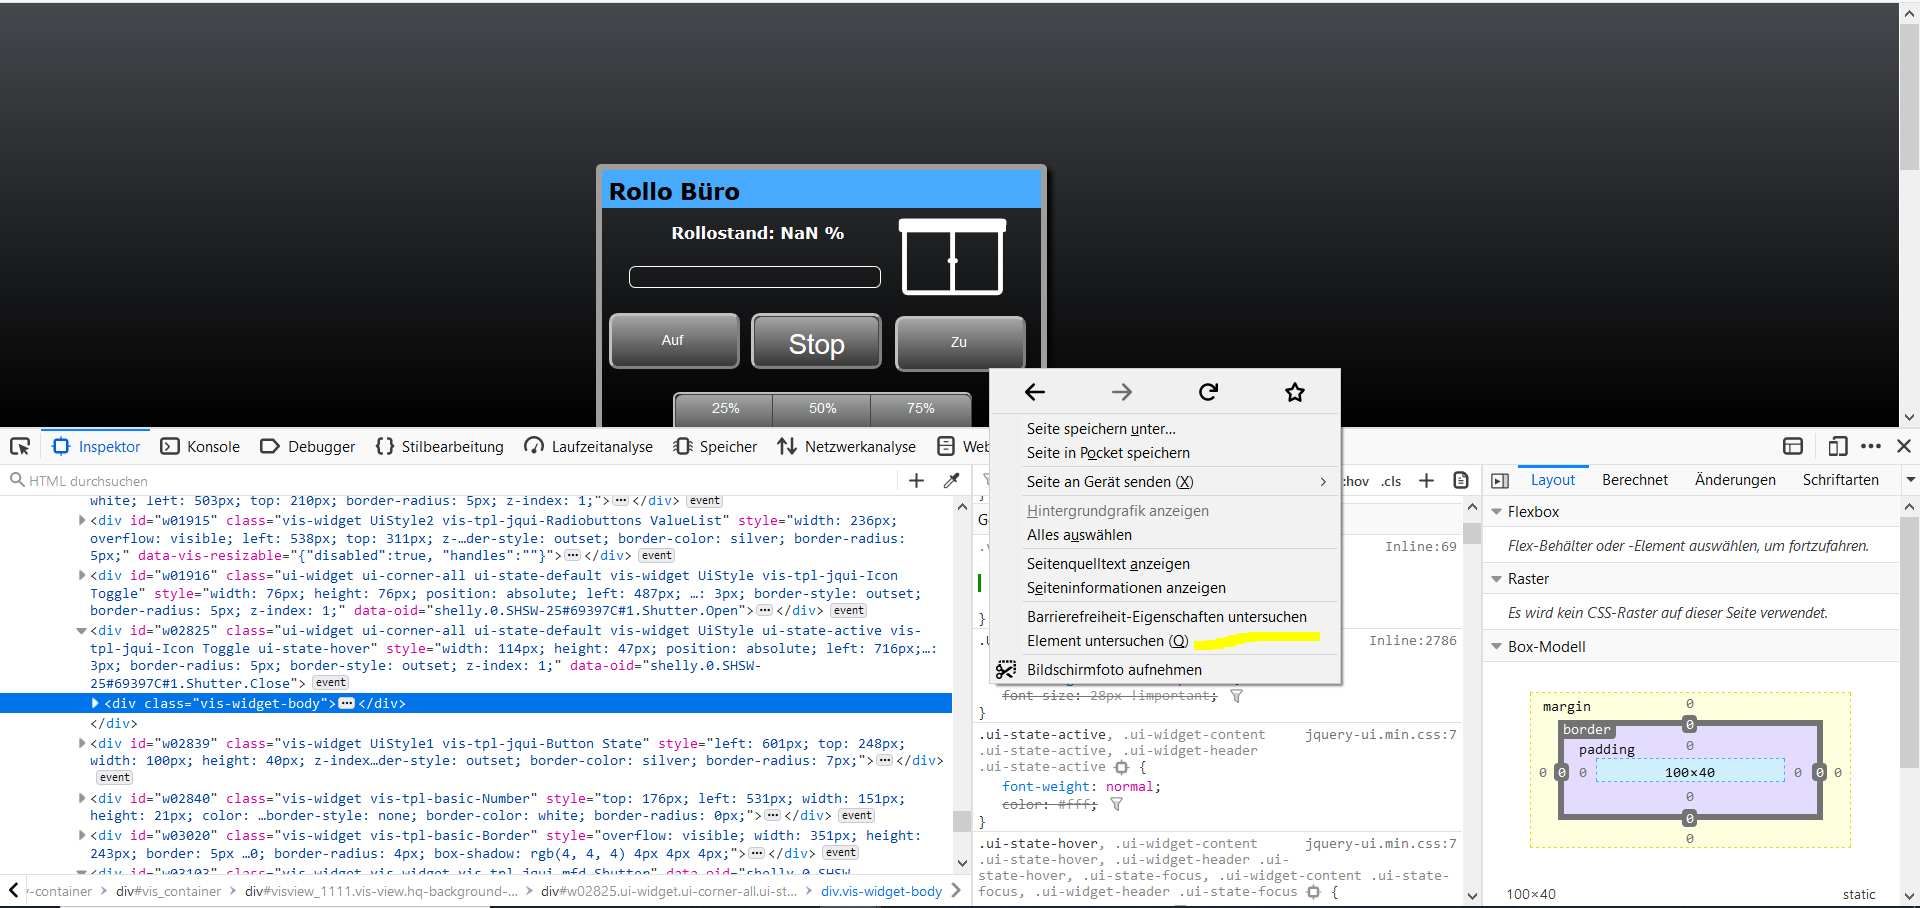Collapse the Raster section

pos(1497,579)
